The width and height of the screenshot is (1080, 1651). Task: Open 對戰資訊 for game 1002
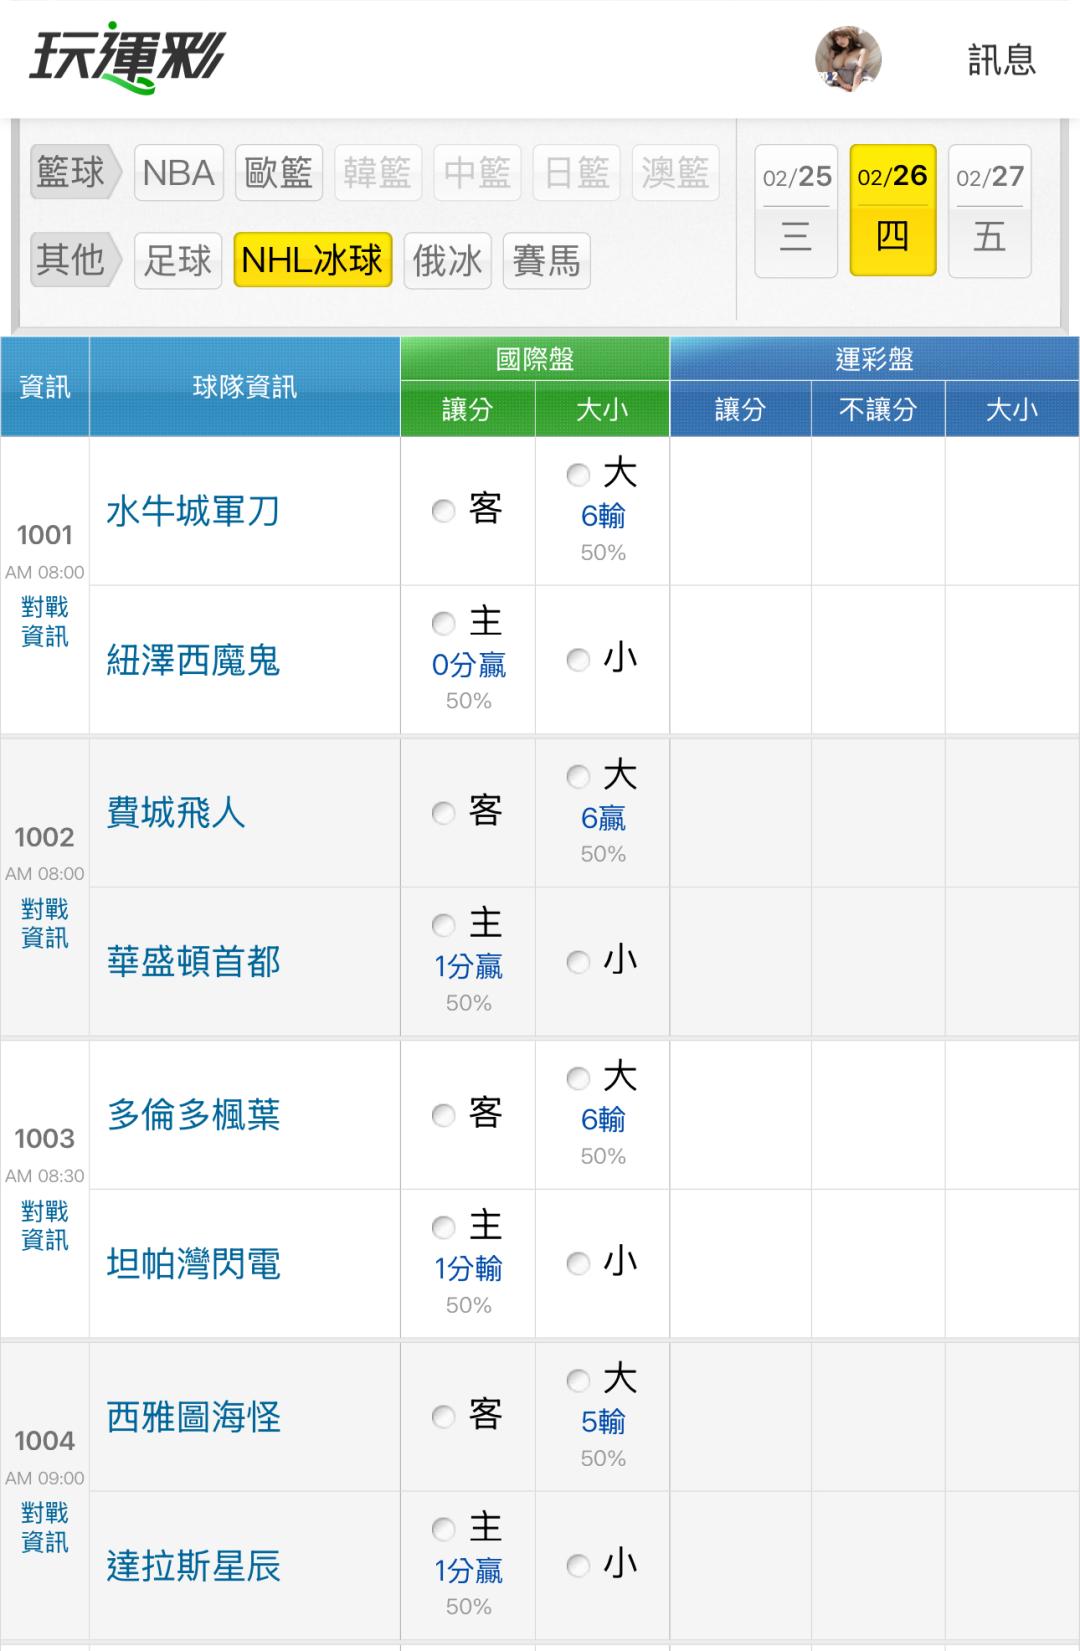(45, 923)
